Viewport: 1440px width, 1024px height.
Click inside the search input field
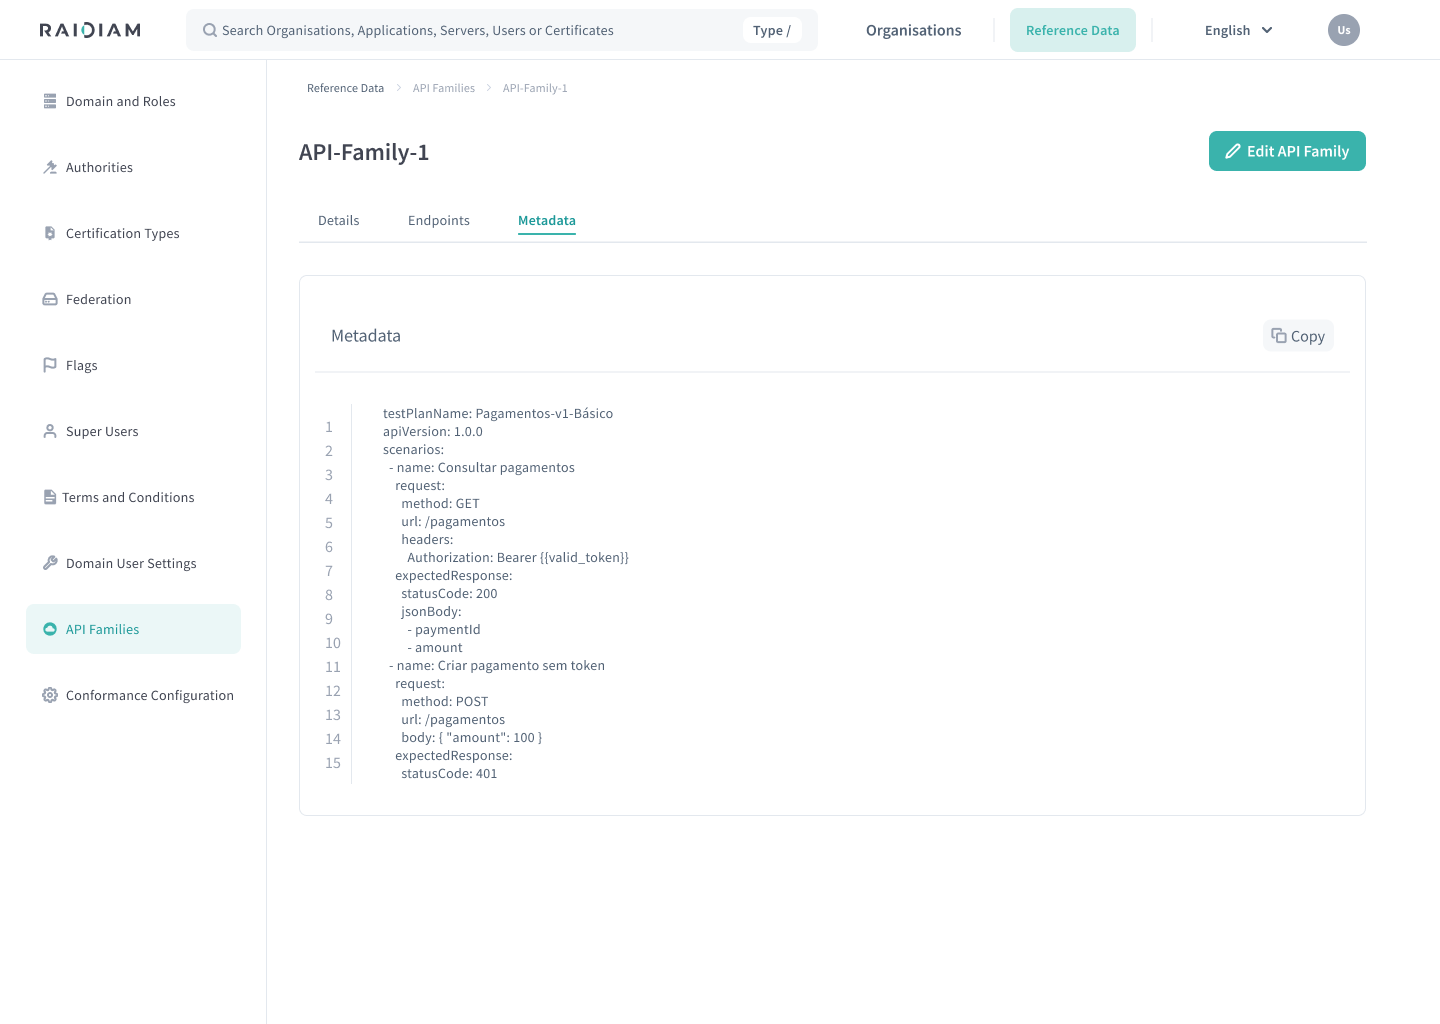click(x=450, y=30)
